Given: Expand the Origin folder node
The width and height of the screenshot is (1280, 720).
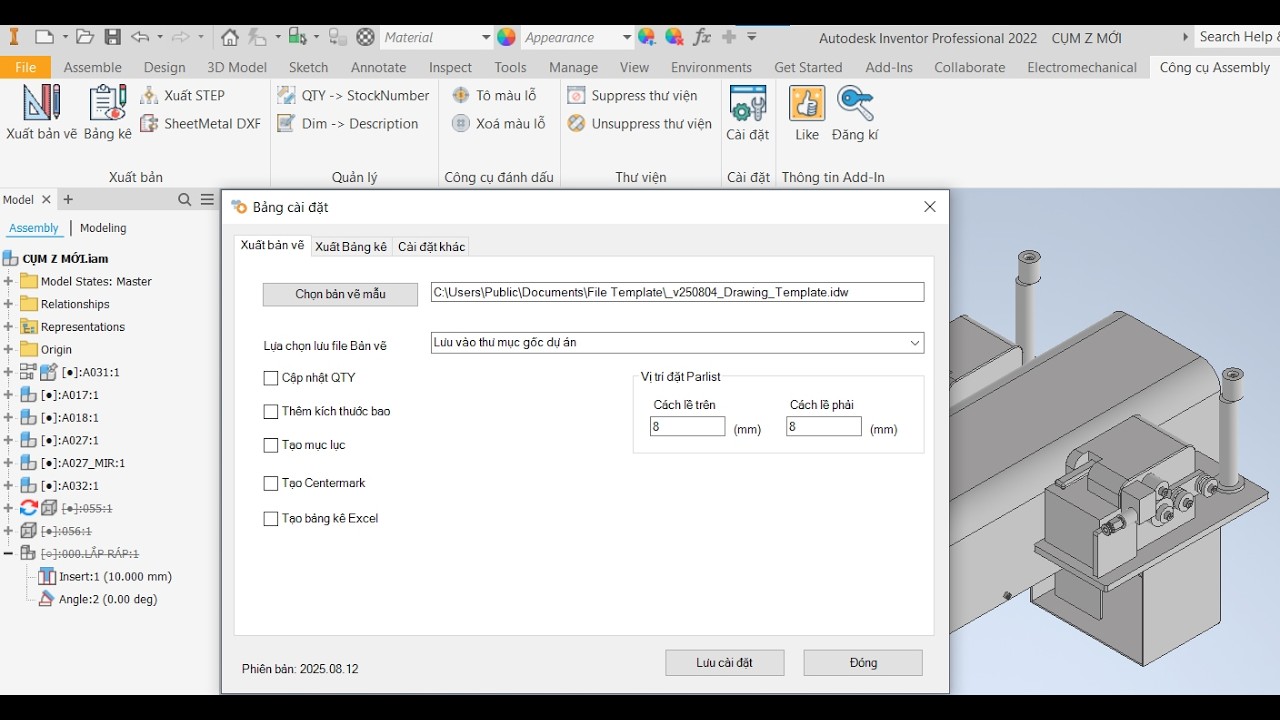Looking at the screenshot, I should [x=8, y=350].
